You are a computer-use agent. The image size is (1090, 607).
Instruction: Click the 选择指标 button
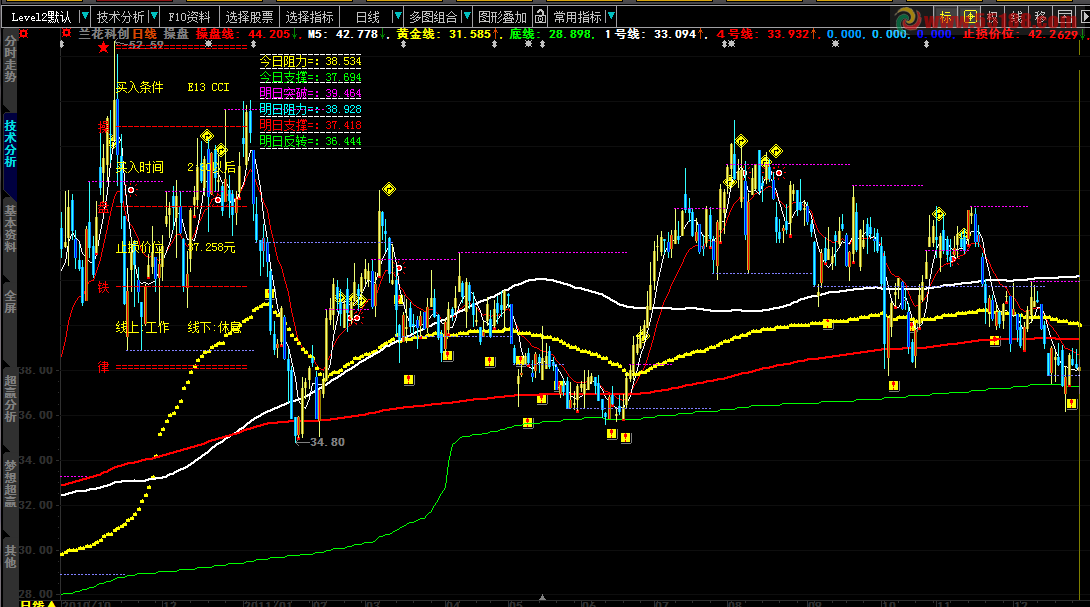[x=309, y=17]
